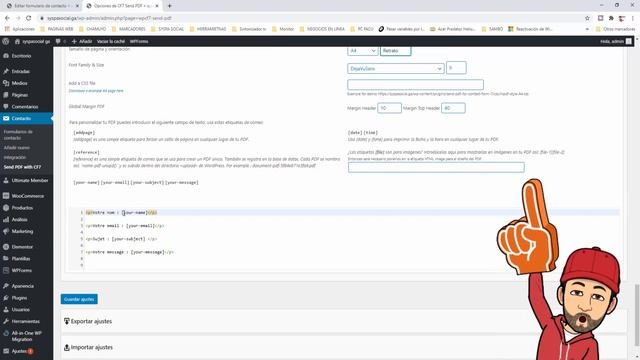Open Otros marcadores bookmark folder
Image resolution: width=640 pixels, height=360 pixels.
(x=616, y=29)
